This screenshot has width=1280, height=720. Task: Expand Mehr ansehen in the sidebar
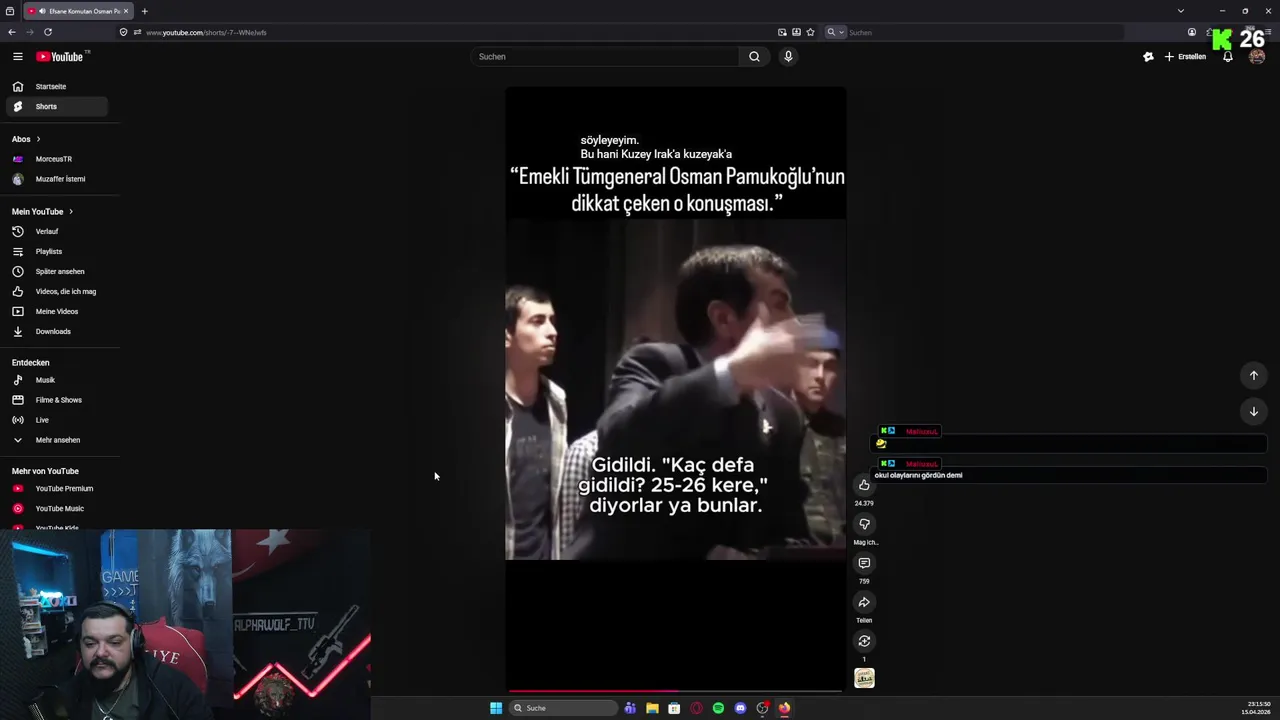pyautogui.click(x=57, y=440)
